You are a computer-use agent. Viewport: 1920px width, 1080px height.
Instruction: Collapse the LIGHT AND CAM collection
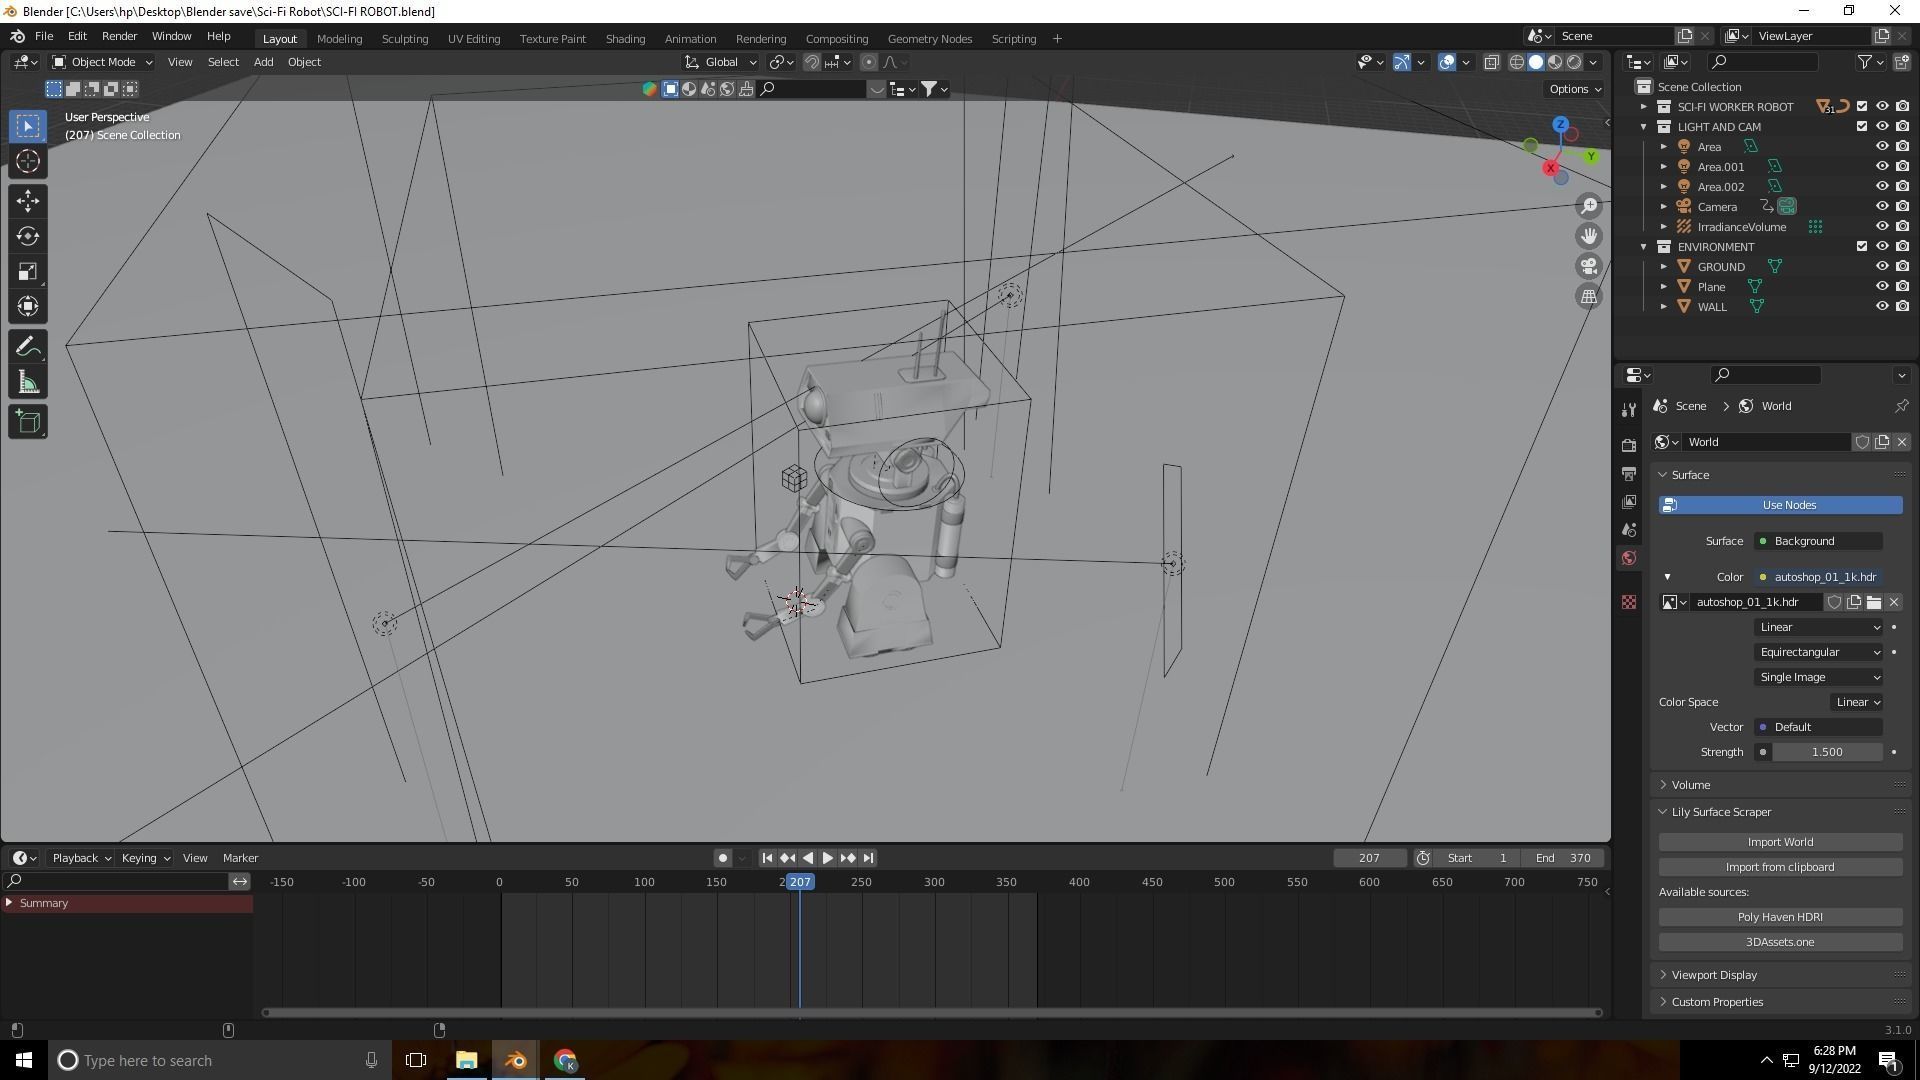1643,127
